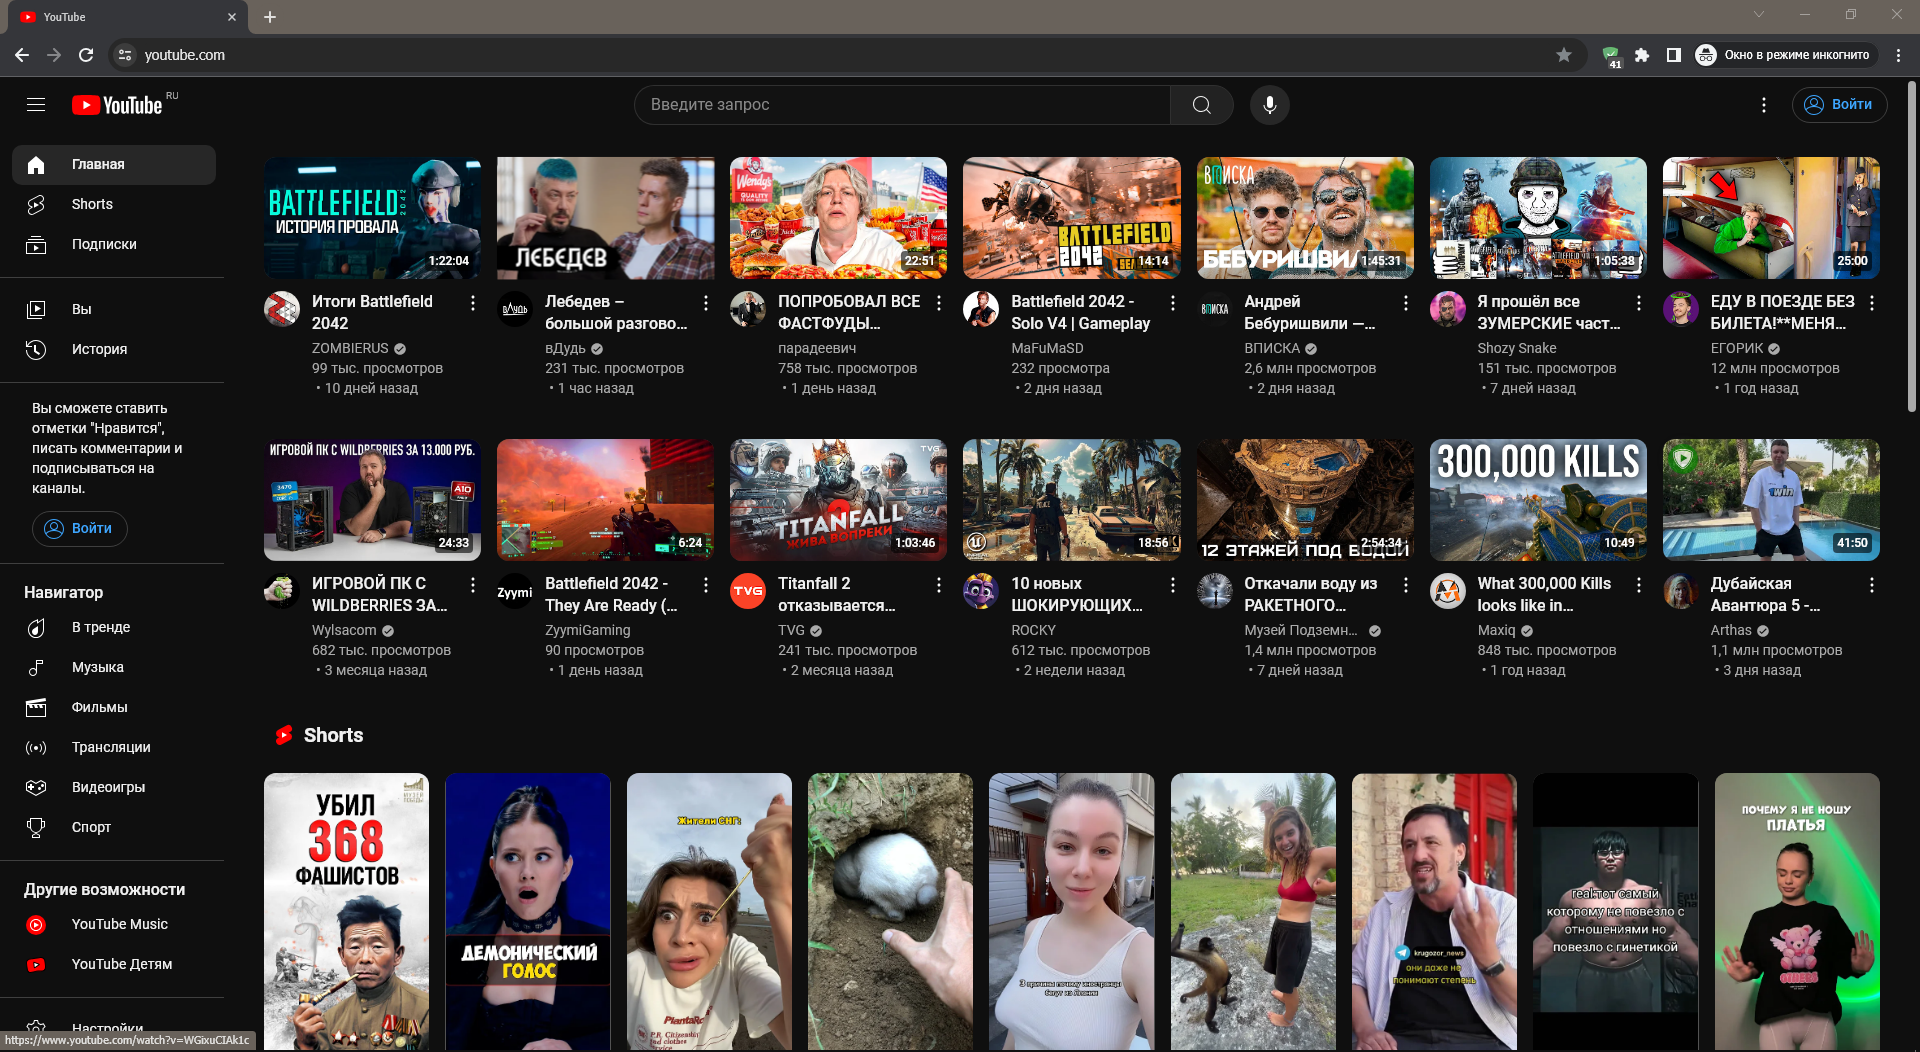This screenshot has height=1052, width=1920.
Task: Open Подписки in sidebar
Action: (114, 245)
